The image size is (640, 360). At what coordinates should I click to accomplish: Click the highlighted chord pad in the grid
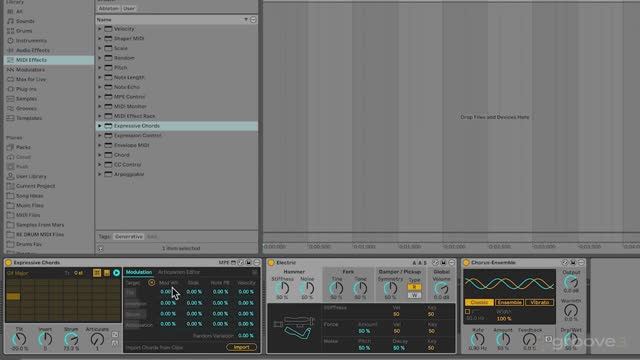click(13, 297)
